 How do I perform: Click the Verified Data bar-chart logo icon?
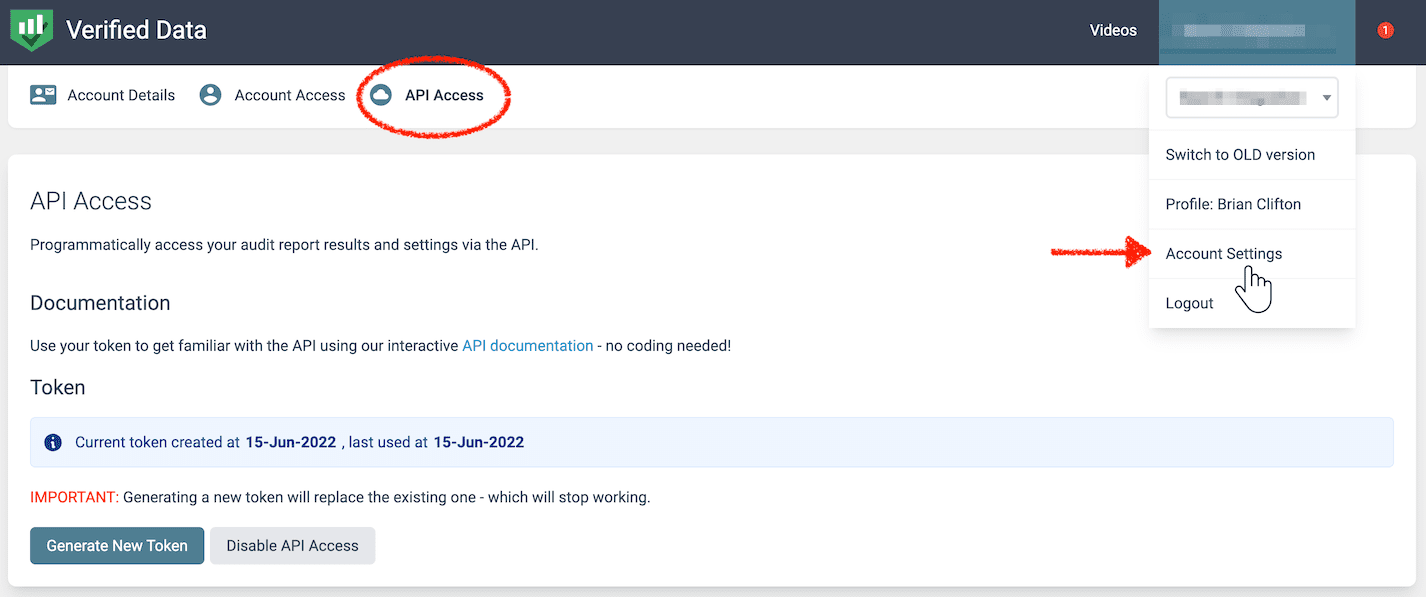33,30
